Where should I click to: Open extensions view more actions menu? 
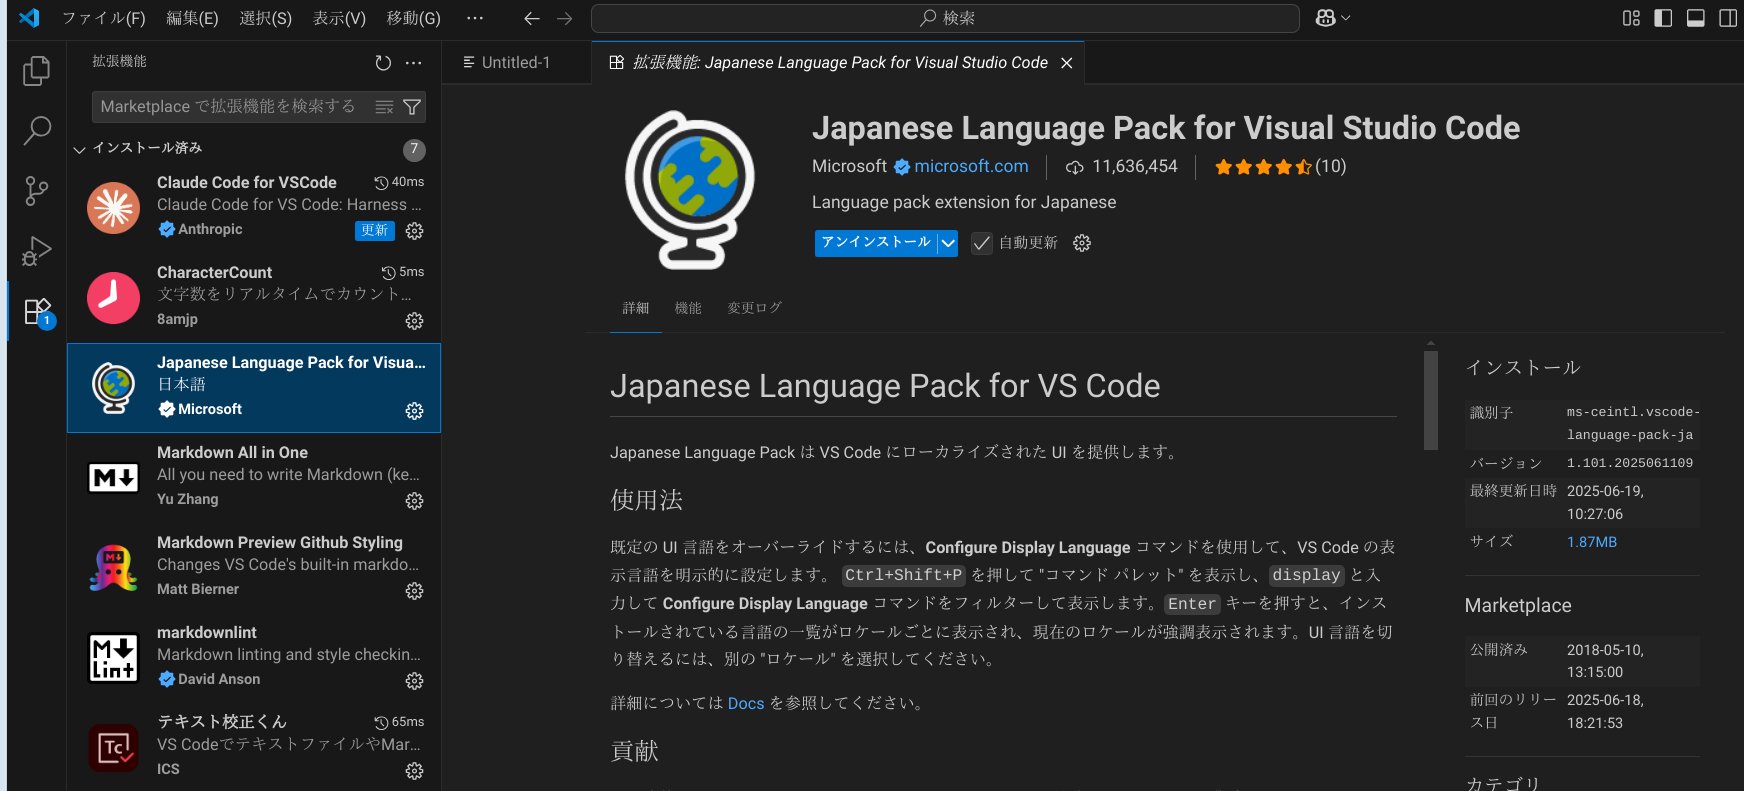pyautogui.click(x=414, y=63)
